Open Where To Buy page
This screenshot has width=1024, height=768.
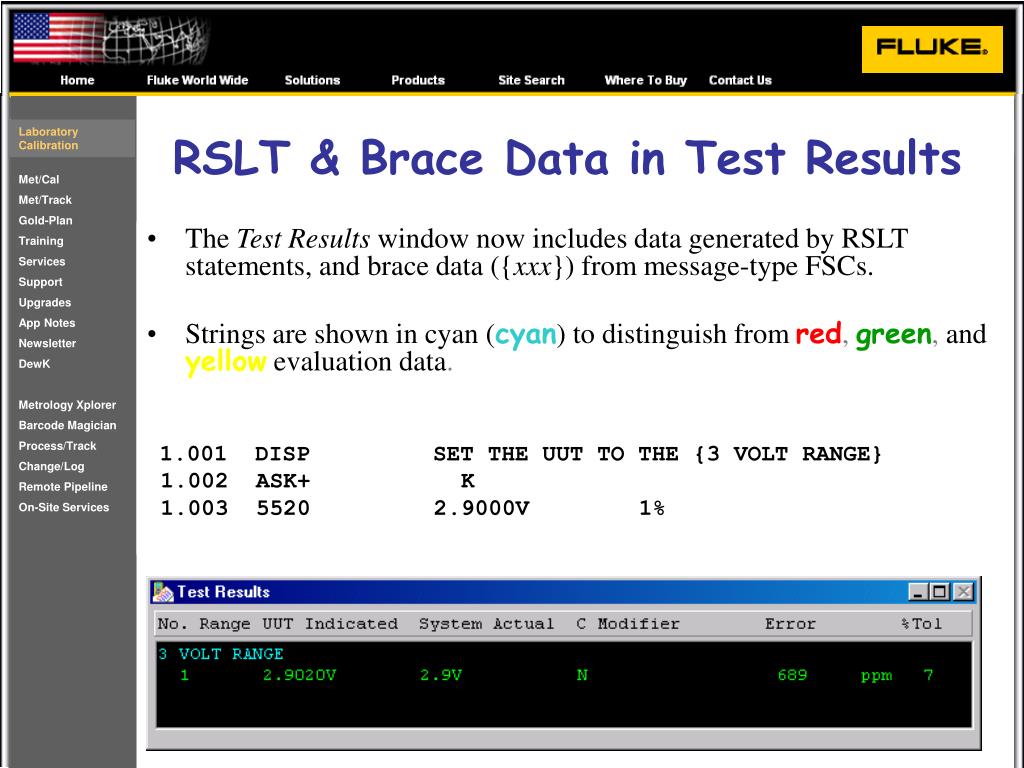tap(645, 80)
